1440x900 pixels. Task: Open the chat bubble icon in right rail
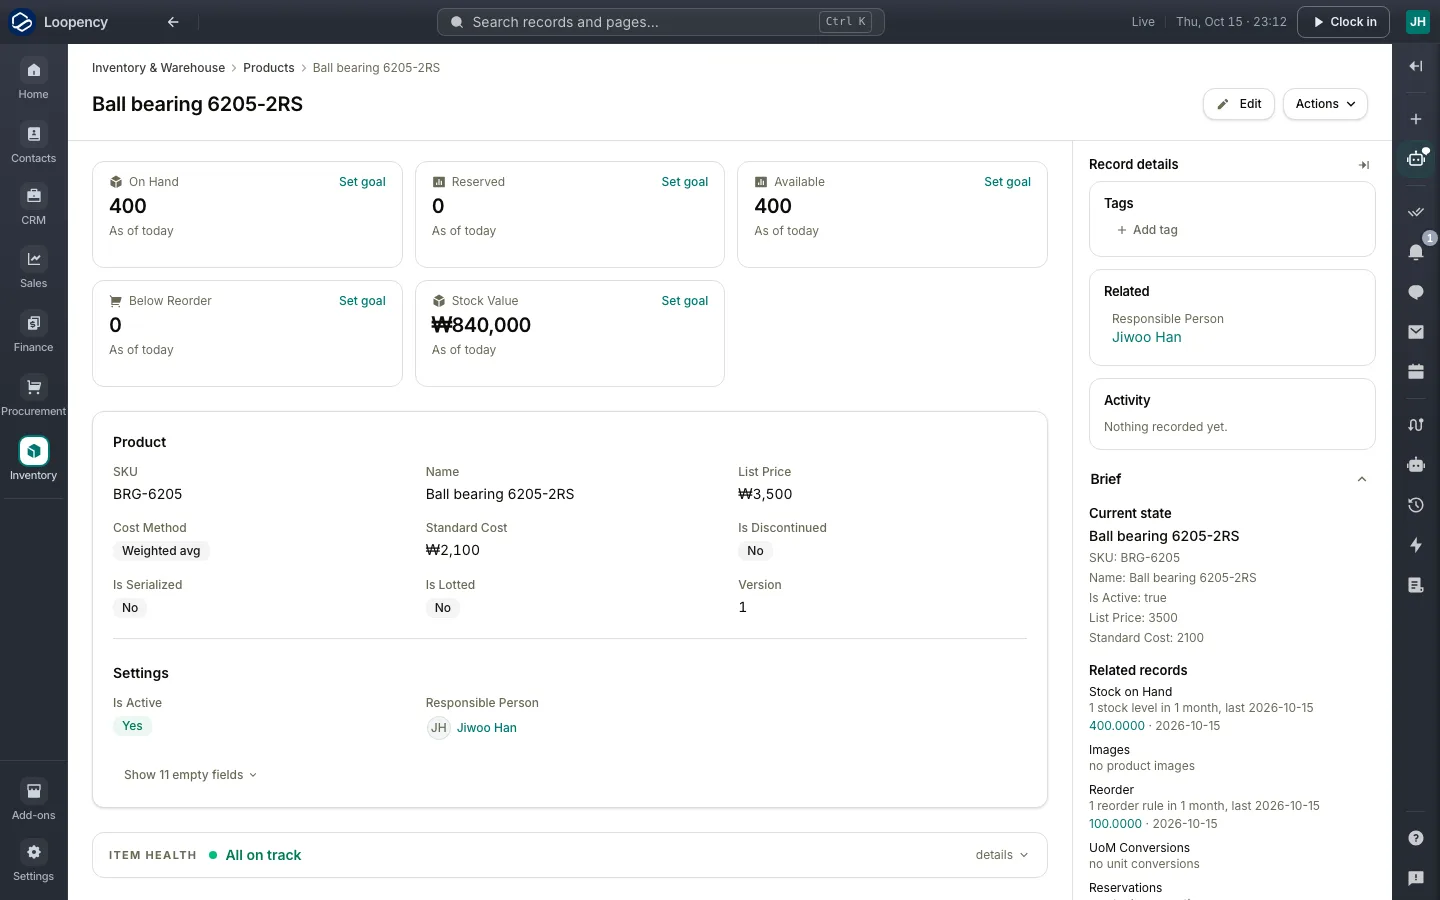(x=1416, y=292)
